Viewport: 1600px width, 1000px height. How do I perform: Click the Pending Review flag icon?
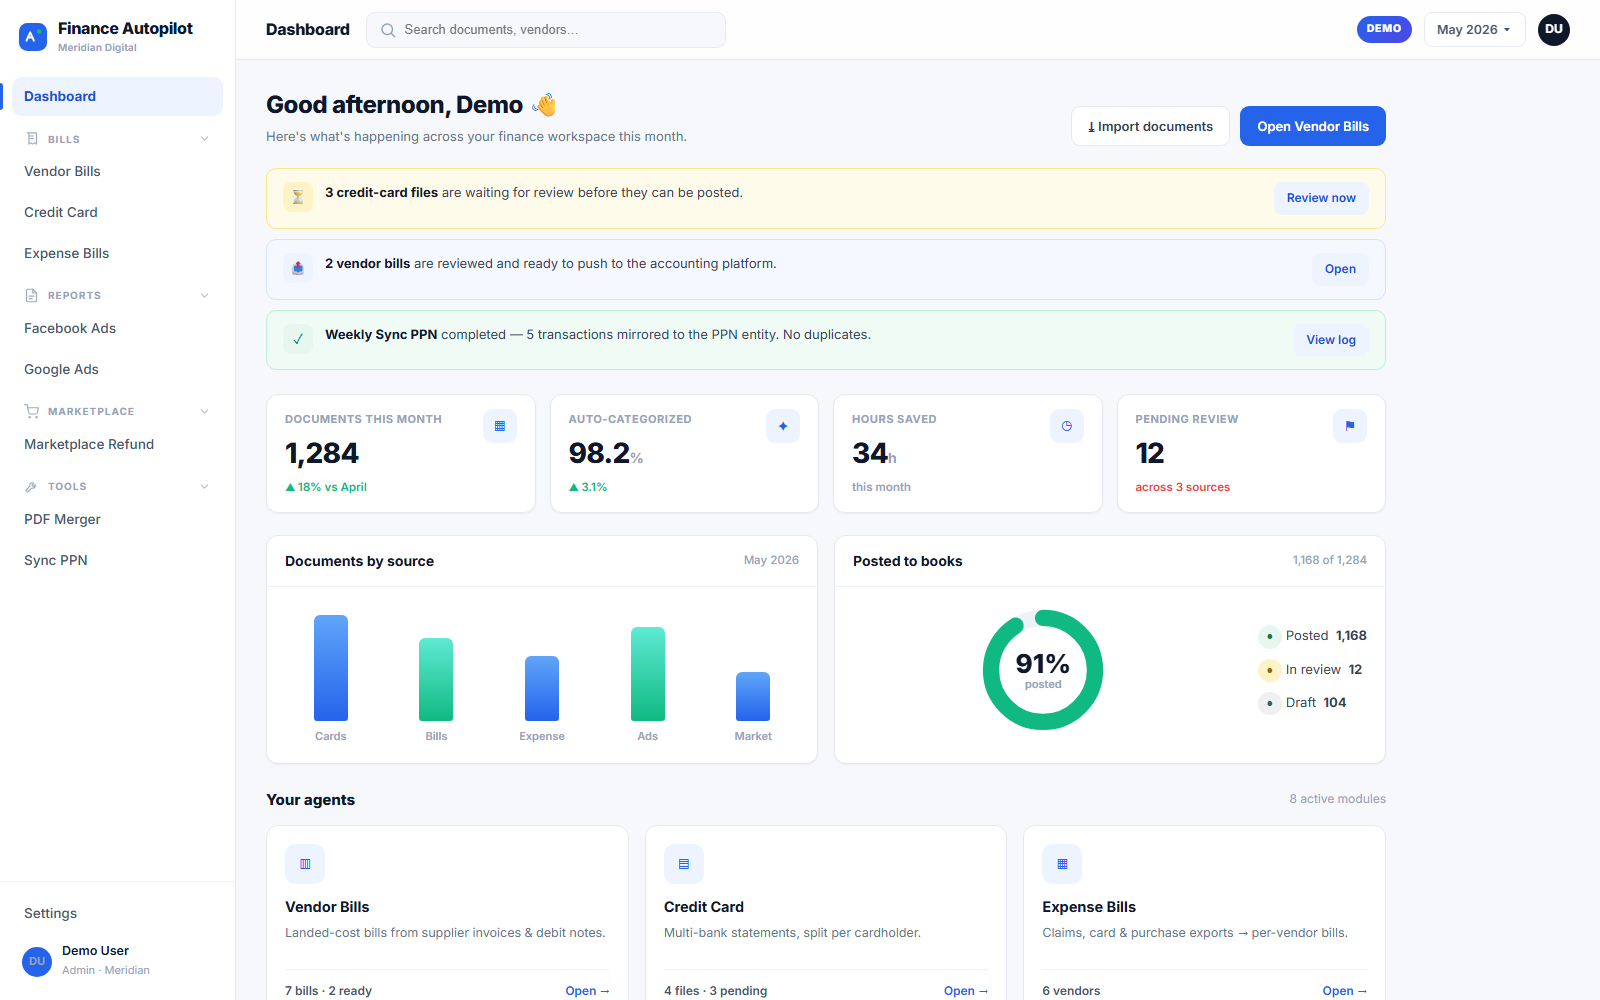[1350, 426]
